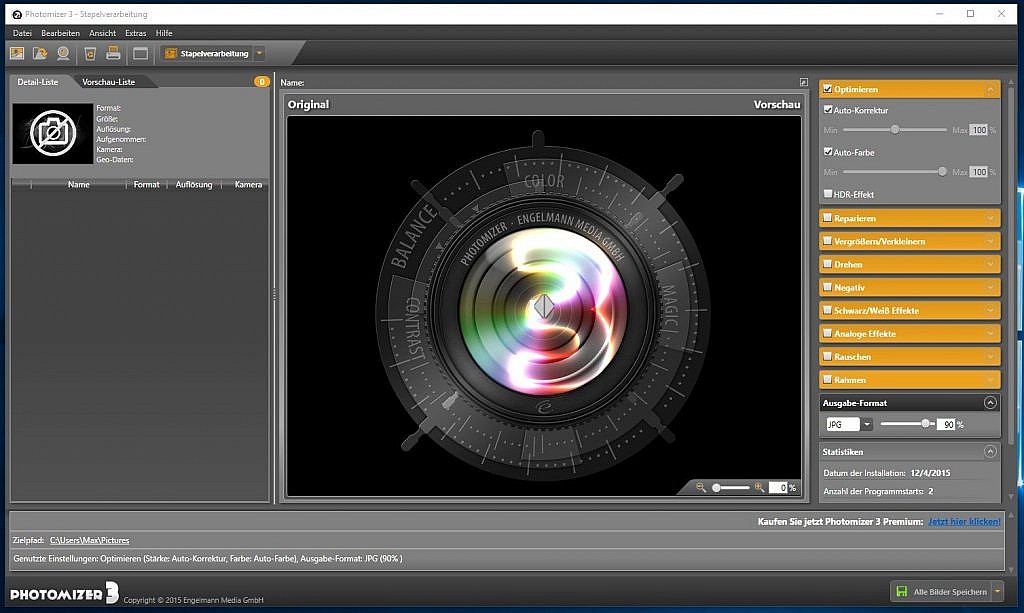
Task: Click the Auto-Korrektur Max percent field
Action: pyautogui.click(x=978, y=130)
